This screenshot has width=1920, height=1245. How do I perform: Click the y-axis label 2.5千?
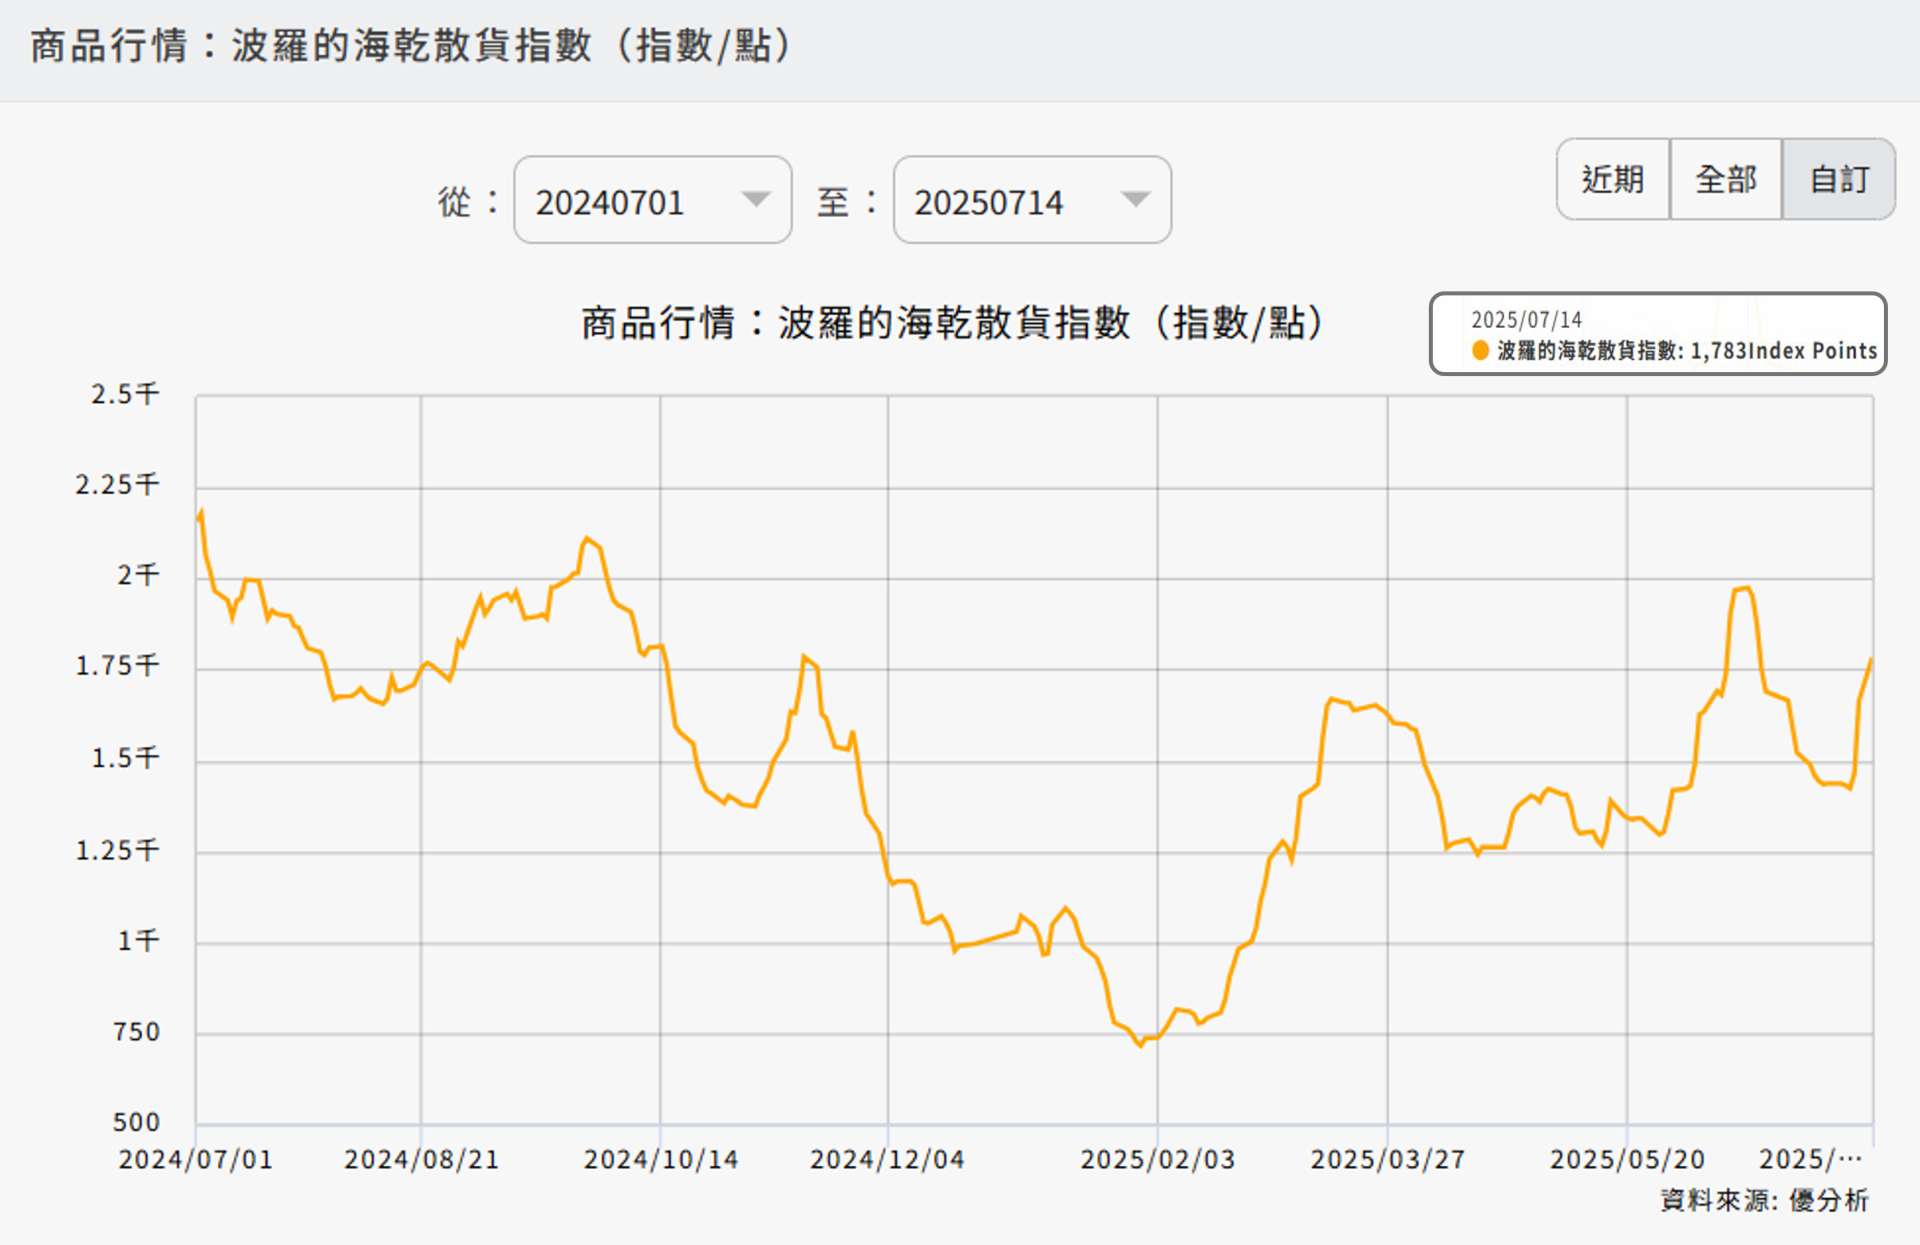tap(125, 394)
